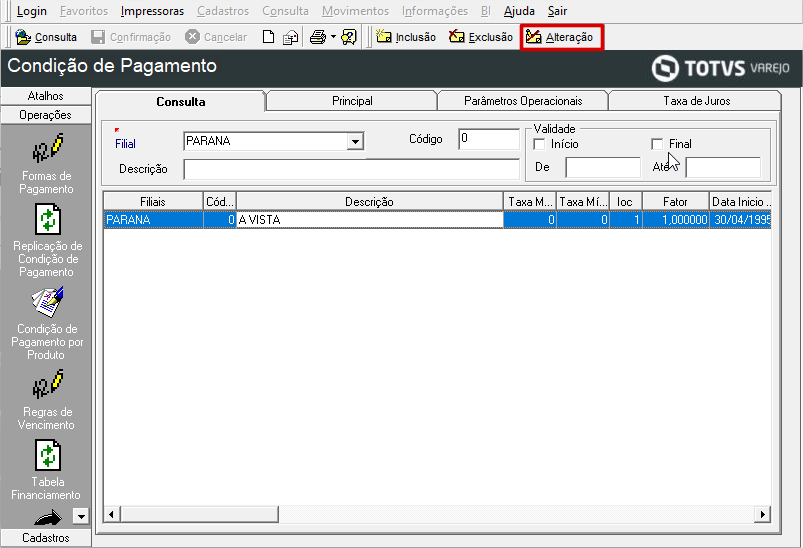Click the grid scroll right arrow
Viewport: 803px width, 548px height.
pos(763,514)
